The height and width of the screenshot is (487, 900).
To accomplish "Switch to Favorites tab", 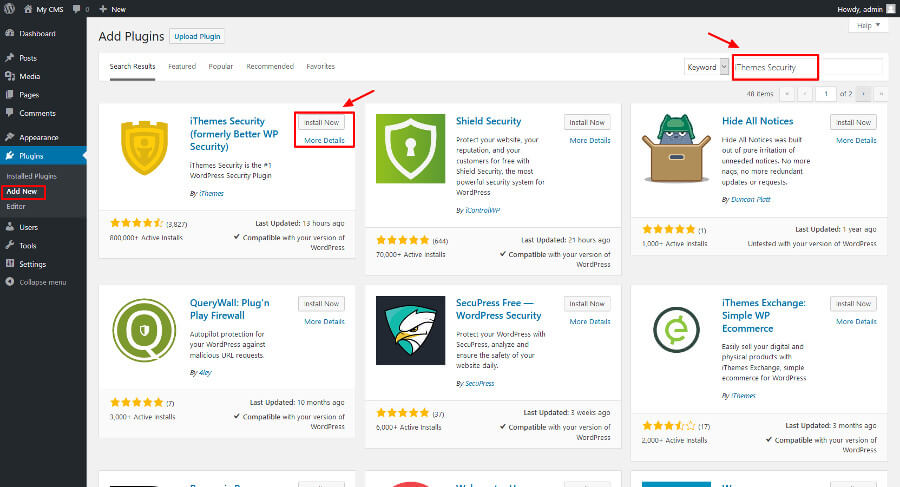I will click(x=320, y=67).
